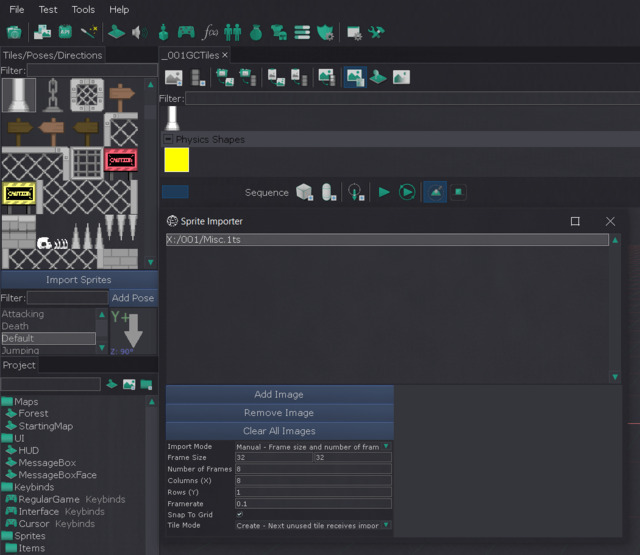640x555 pixels.
Task: Click the looped play button in Sequence bar
Action: pos(407,192)
